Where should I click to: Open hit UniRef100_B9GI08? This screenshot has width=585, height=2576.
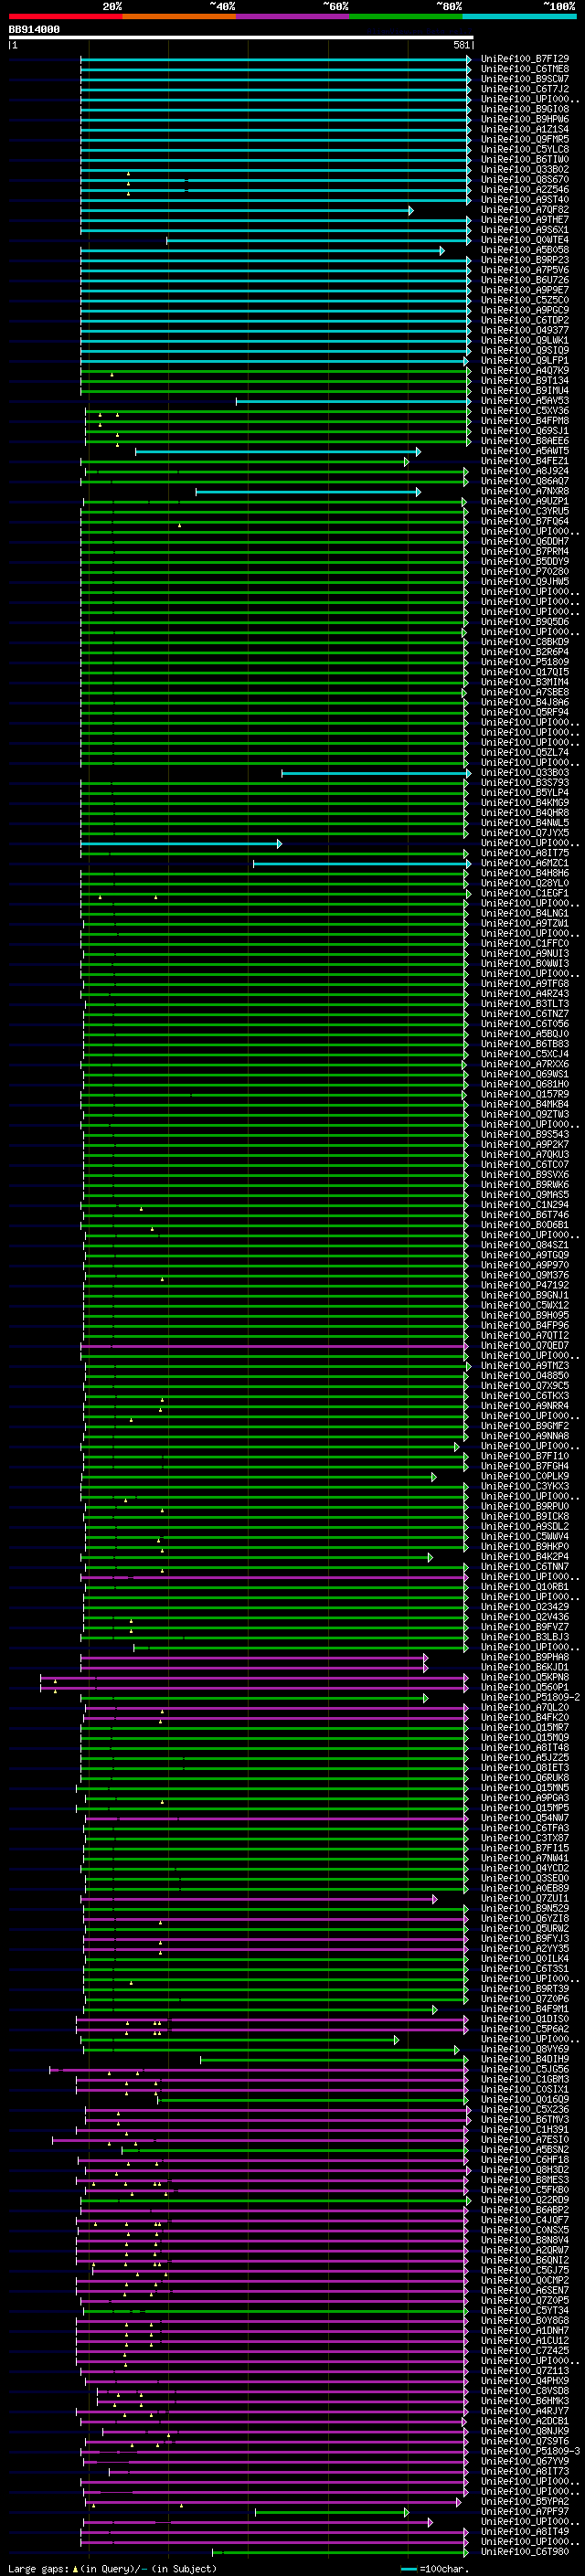(525, 109)
